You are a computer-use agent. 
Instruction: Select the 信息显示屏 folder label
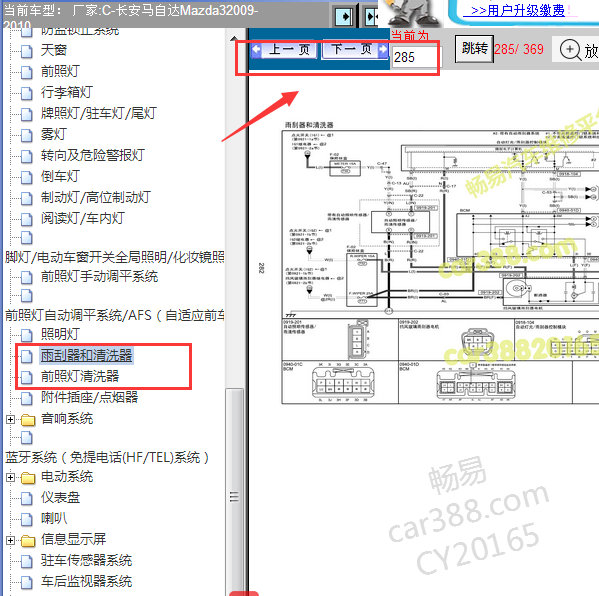[x=73, y=539]
